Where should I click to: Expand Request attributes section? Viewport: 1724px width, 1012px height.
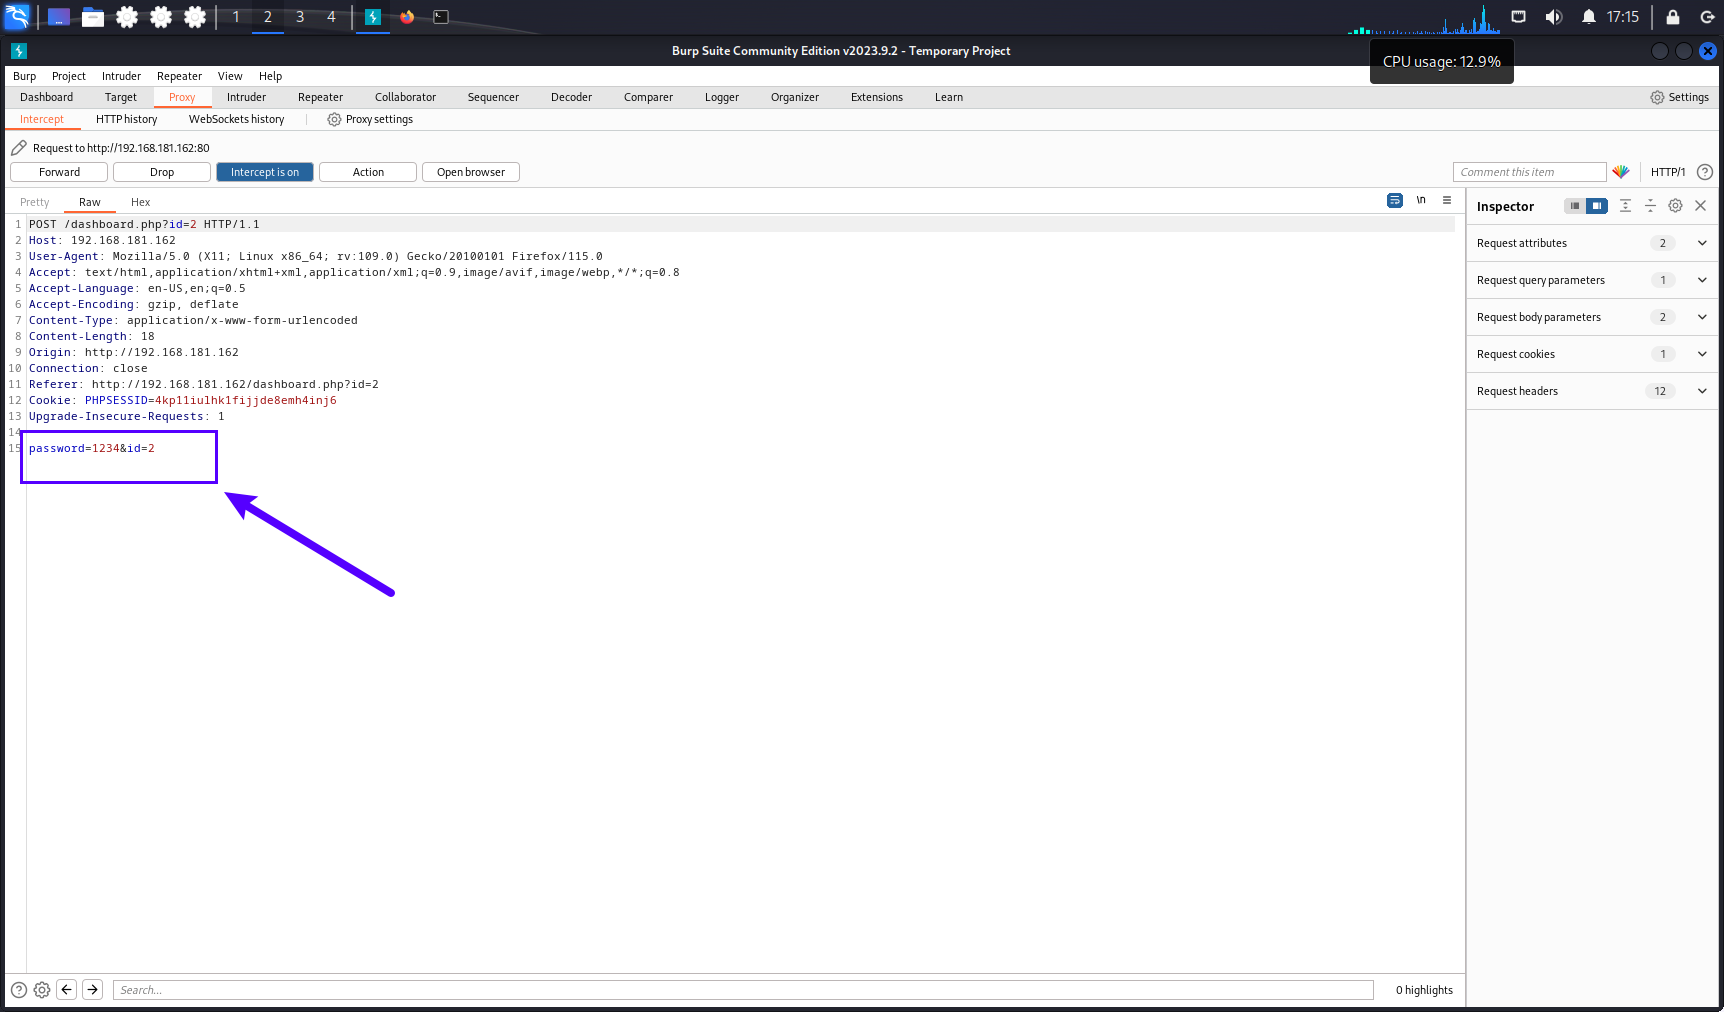1592,243
